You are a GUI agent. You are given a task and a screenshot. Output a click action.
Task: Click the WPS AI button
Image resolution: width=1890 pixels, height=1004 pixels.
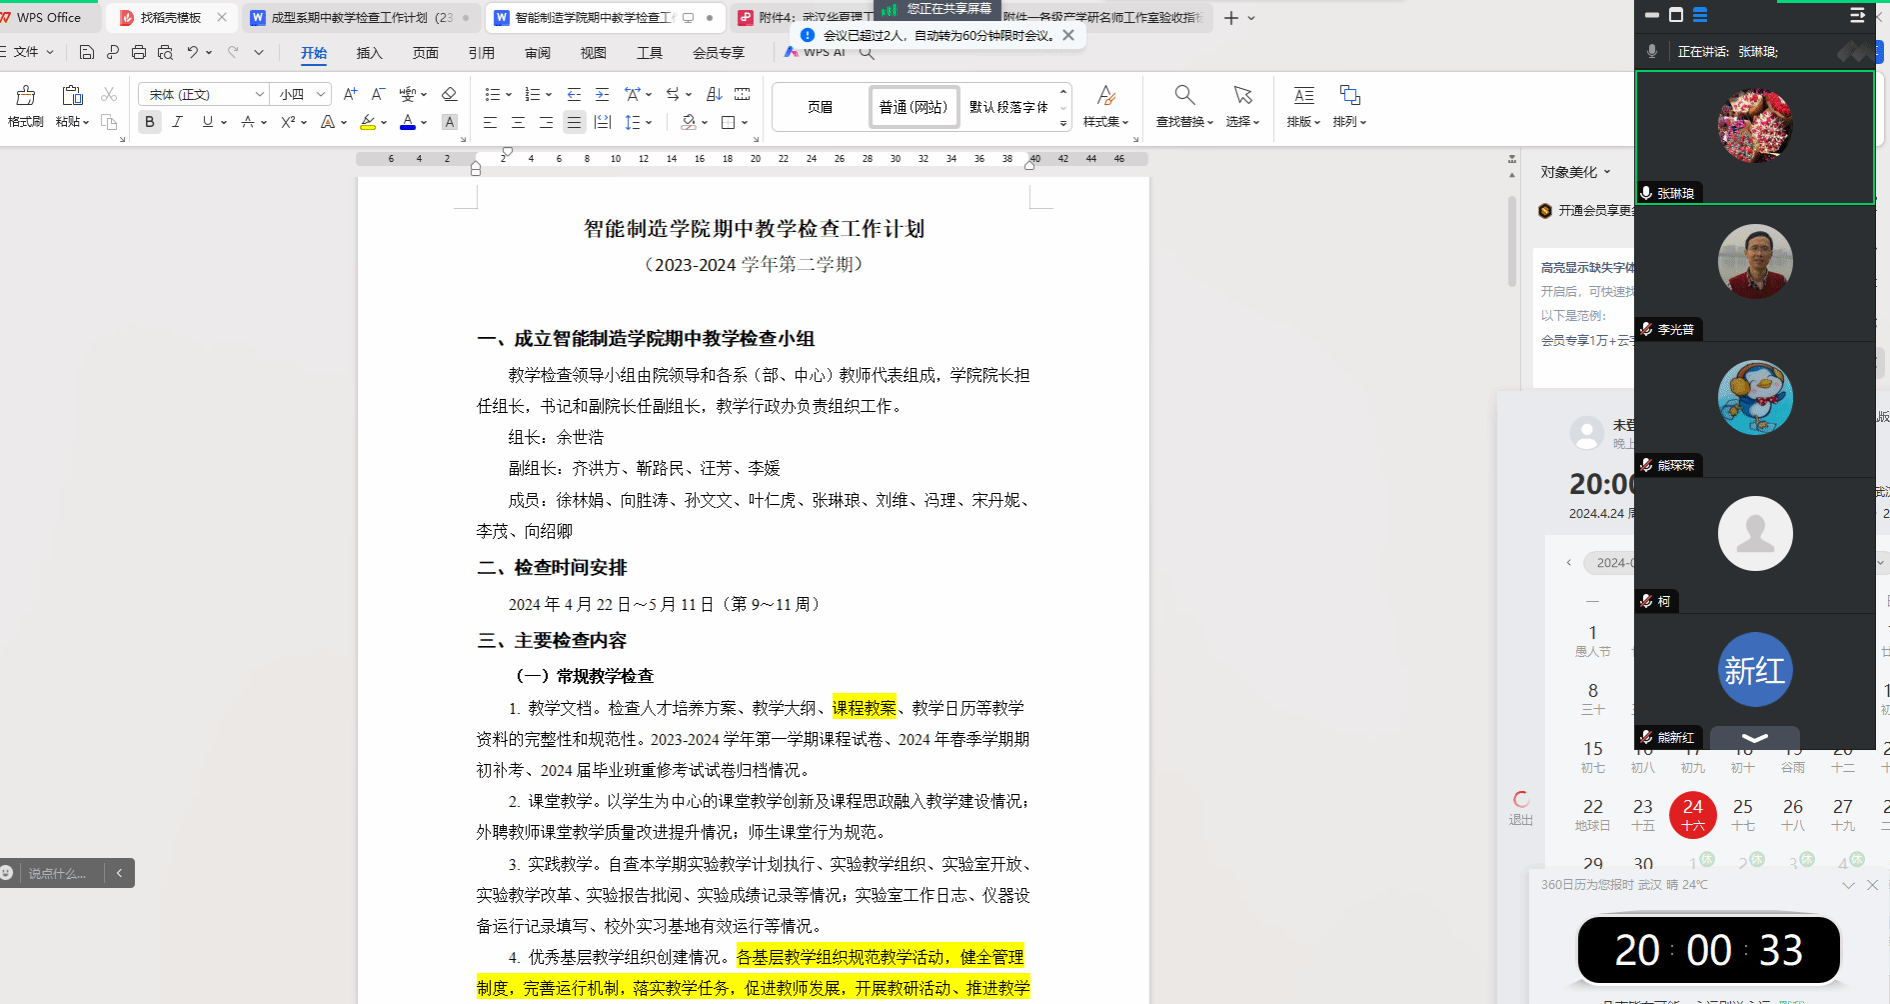[x=816, y=52]
